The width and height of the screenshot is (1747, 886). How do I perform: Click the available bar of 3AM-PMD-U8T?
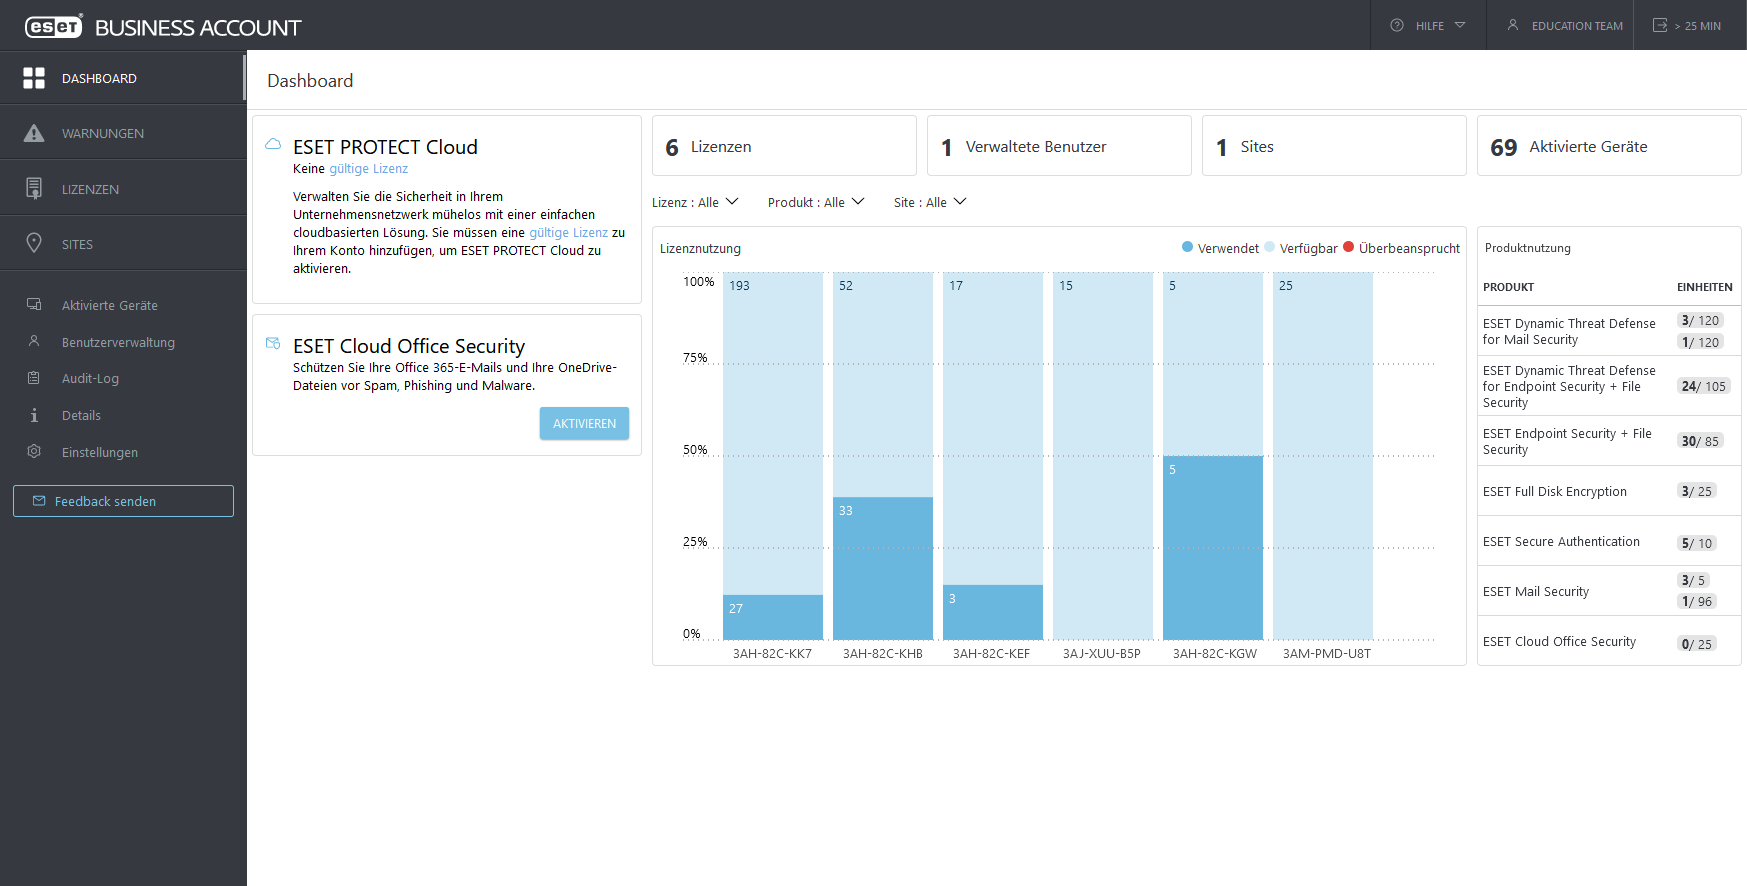[1323, 456]
